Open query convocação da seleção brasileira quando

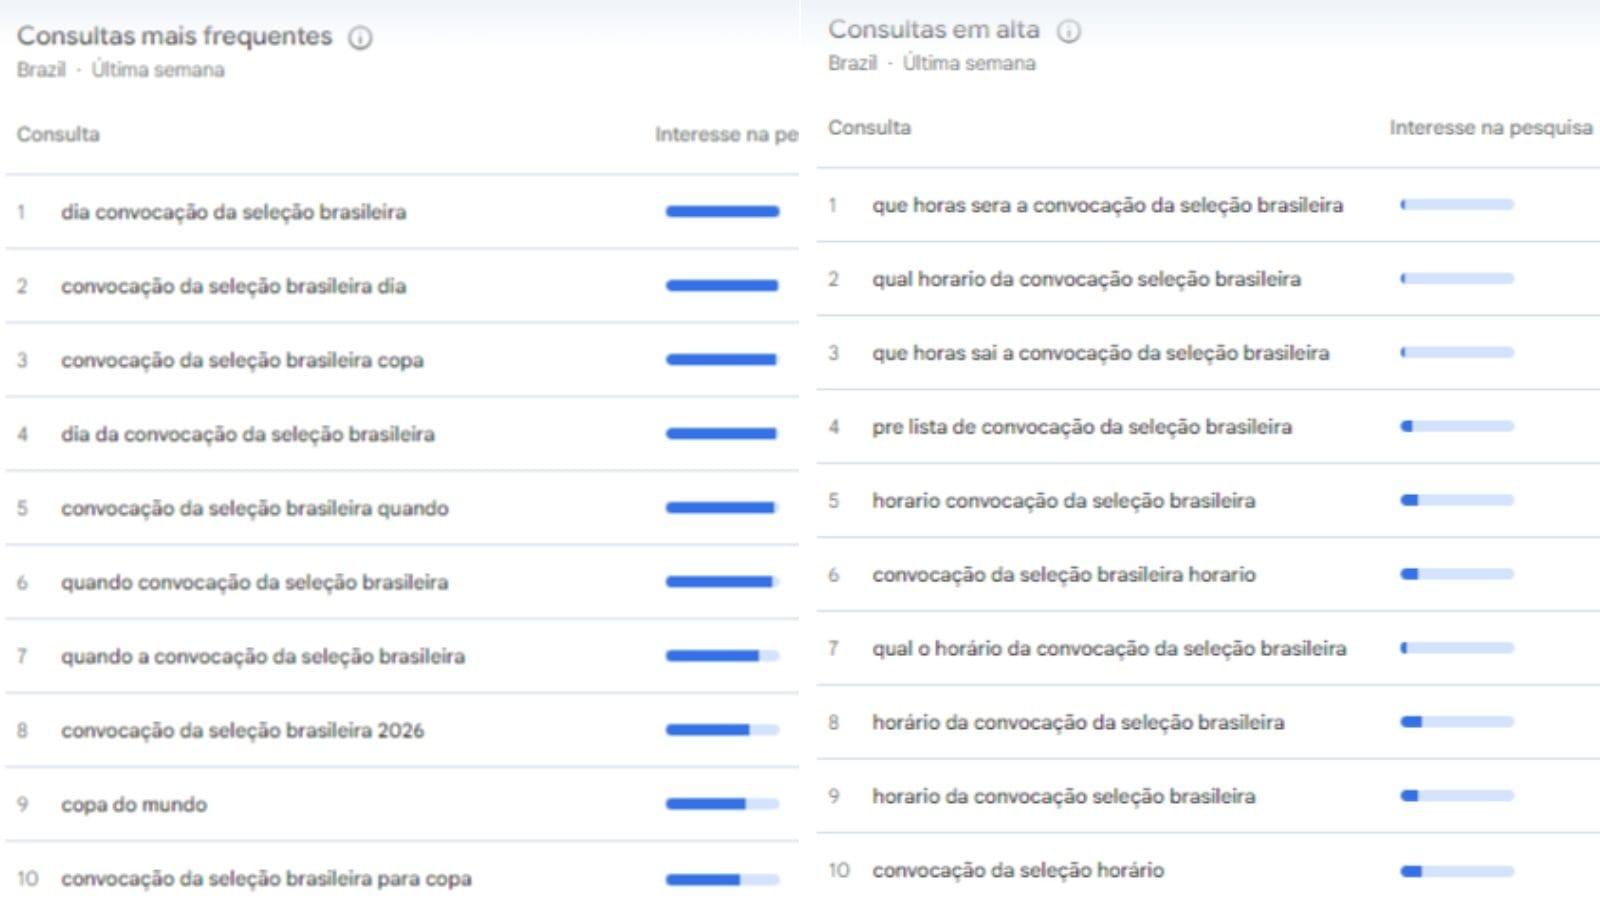click(254, 508)
